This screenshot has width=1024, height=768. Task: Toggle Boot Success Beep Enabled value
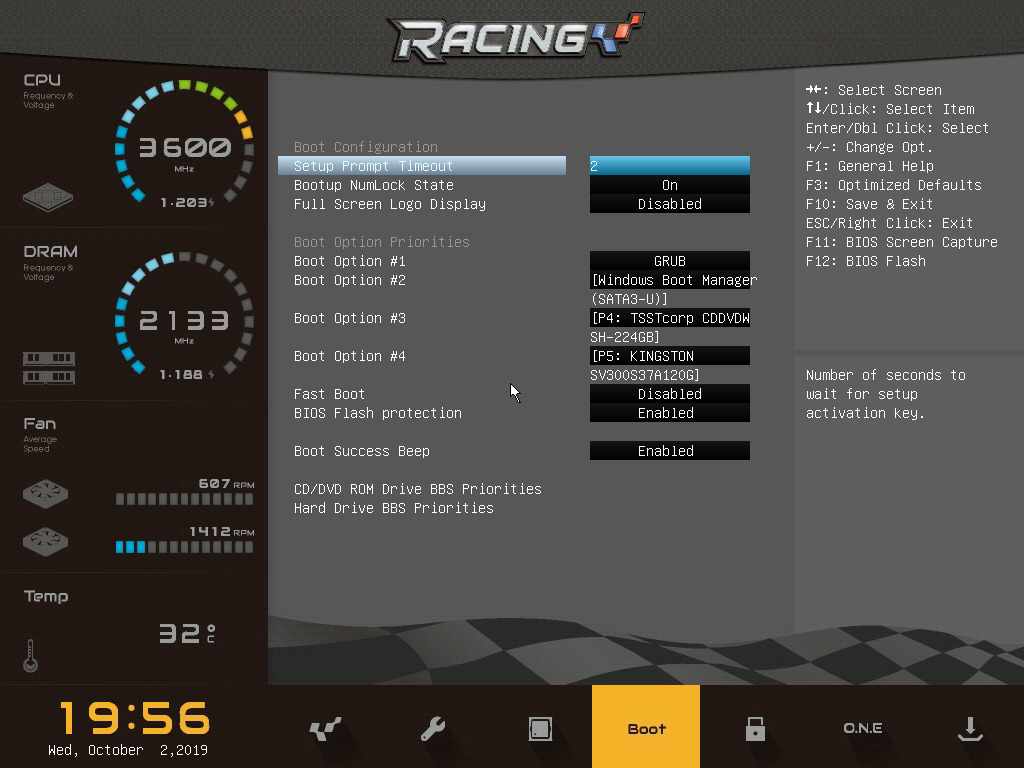[x=669, y=451]
